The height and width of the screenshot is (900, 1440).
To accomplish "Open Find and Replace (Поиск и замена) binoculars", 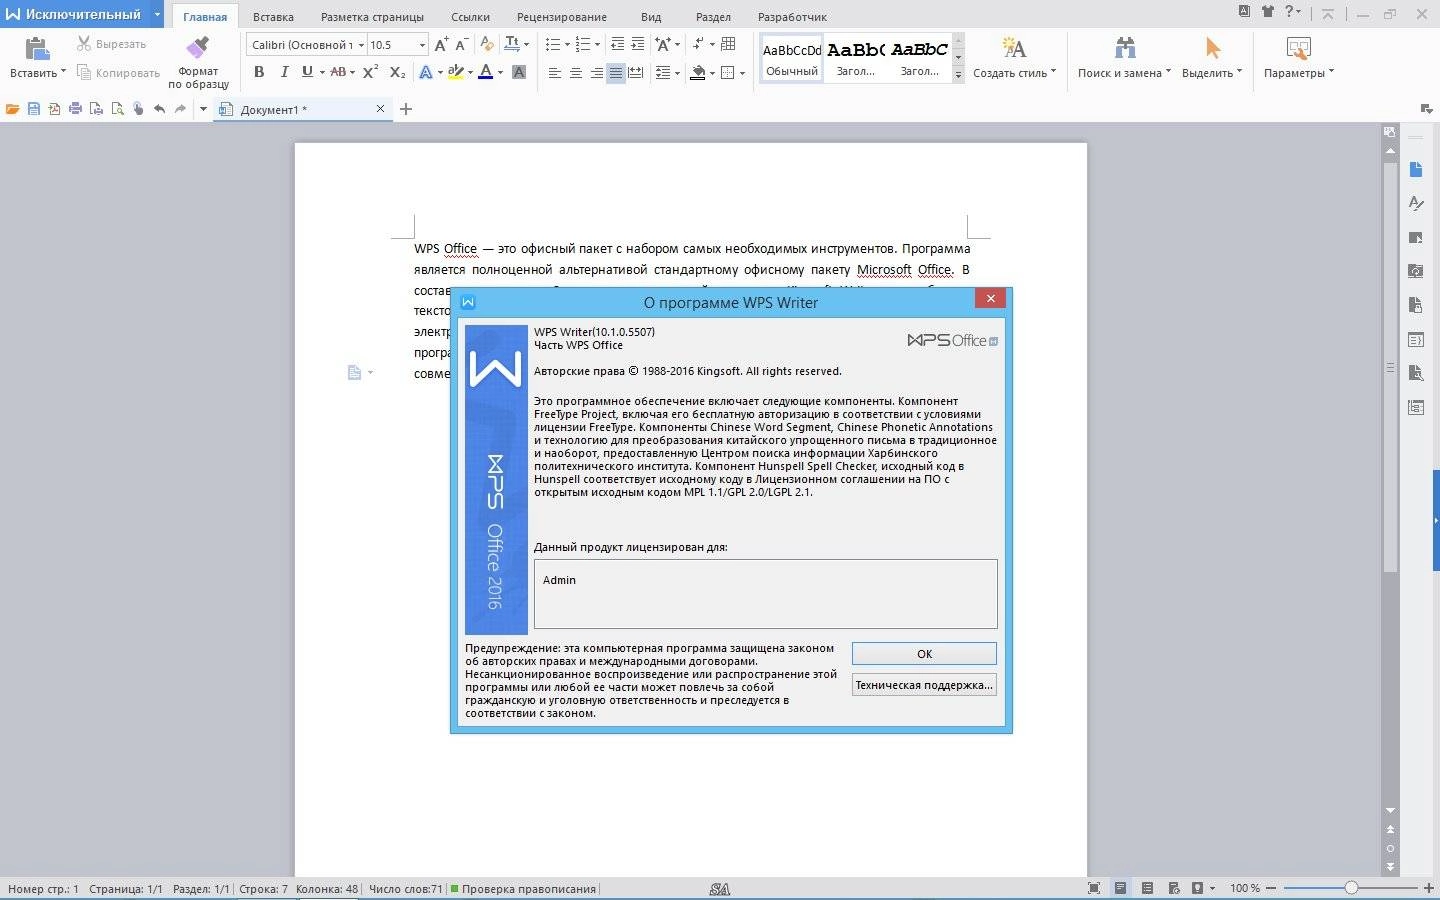I will point(1124,57).
